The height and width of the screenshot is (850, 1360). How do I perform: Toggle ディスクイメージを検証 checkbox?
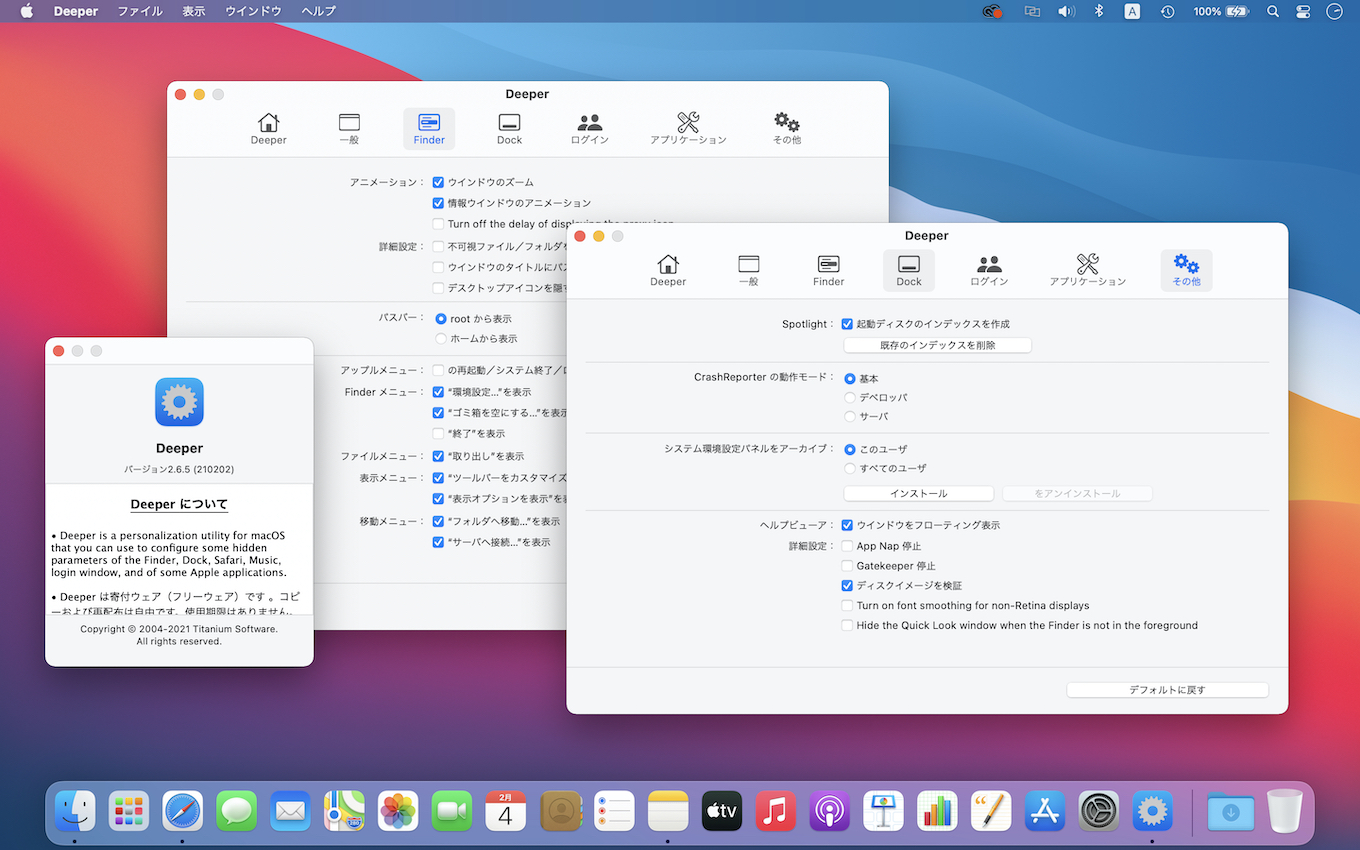point(847,586)
